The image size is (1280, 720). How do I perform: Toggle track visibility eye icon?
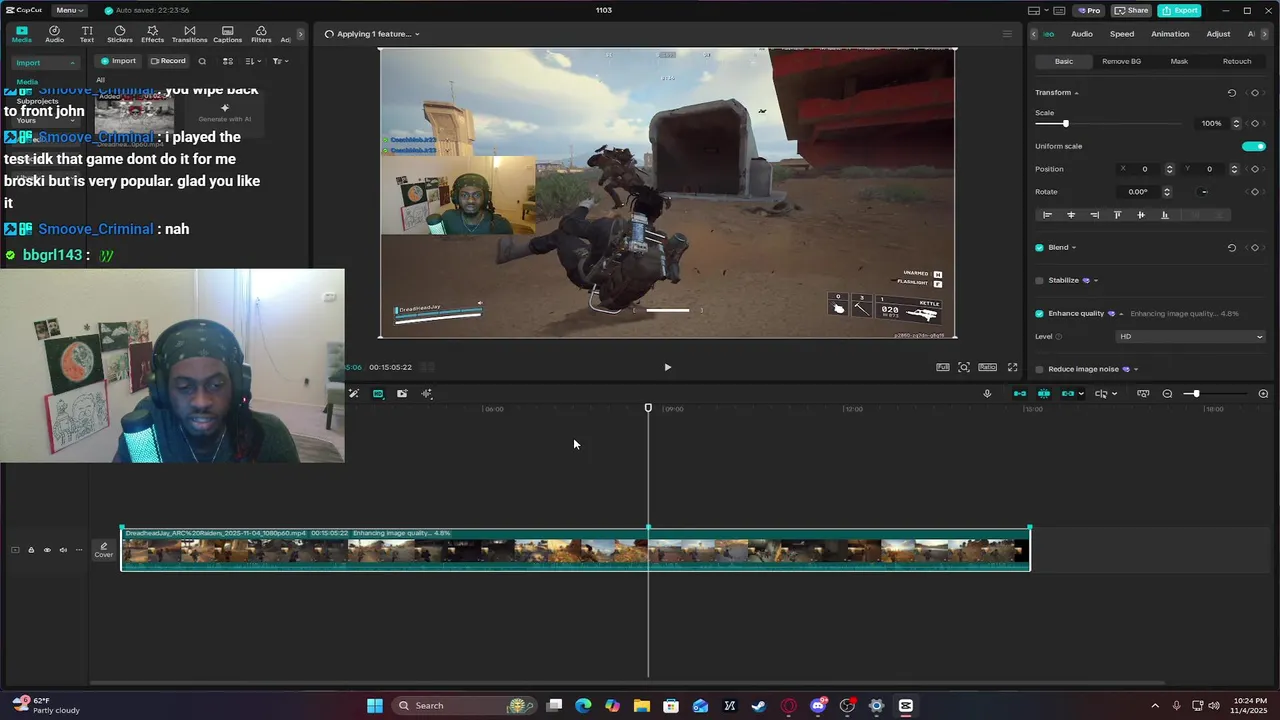(x=46, y=550)
